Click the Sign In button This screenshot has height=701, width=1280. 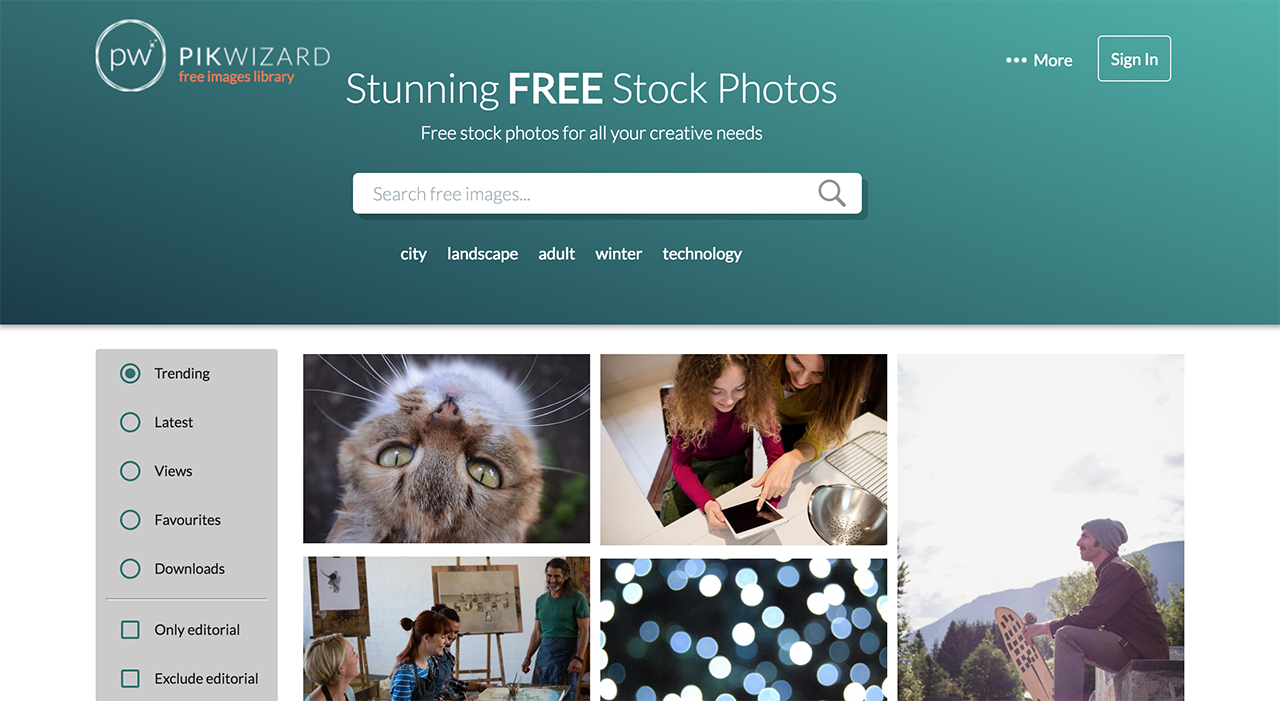click(x=1134, y=59)
